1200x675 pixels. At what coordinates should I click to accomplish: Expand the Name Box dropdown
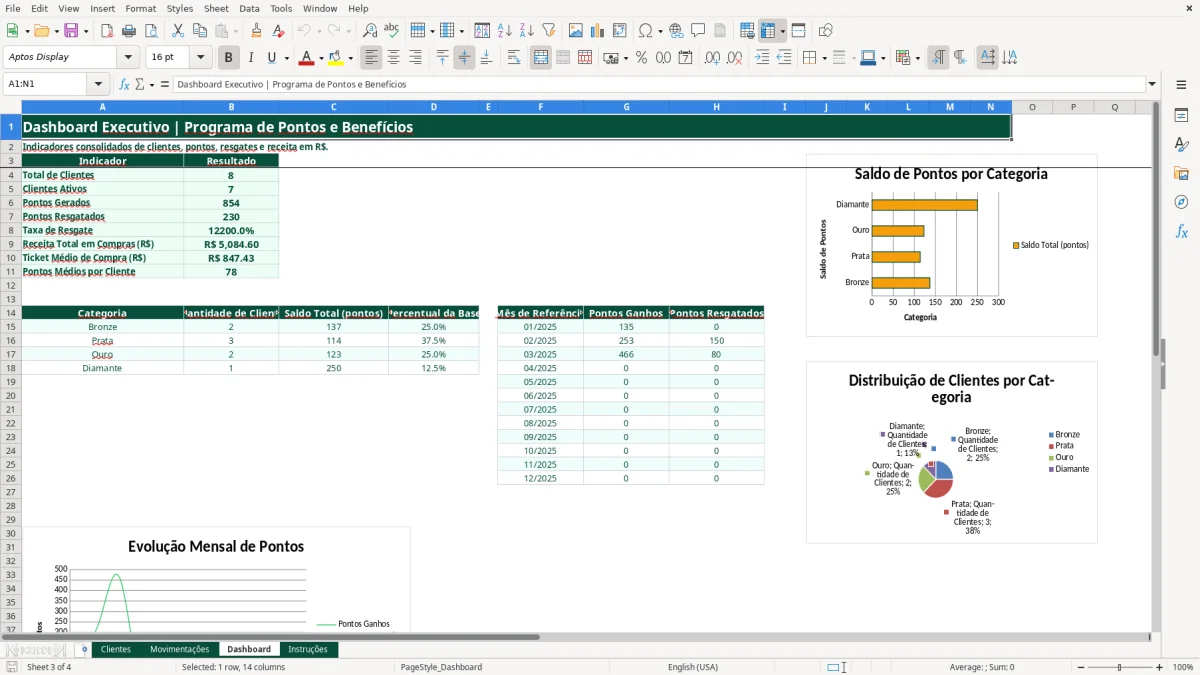point(99,85)
